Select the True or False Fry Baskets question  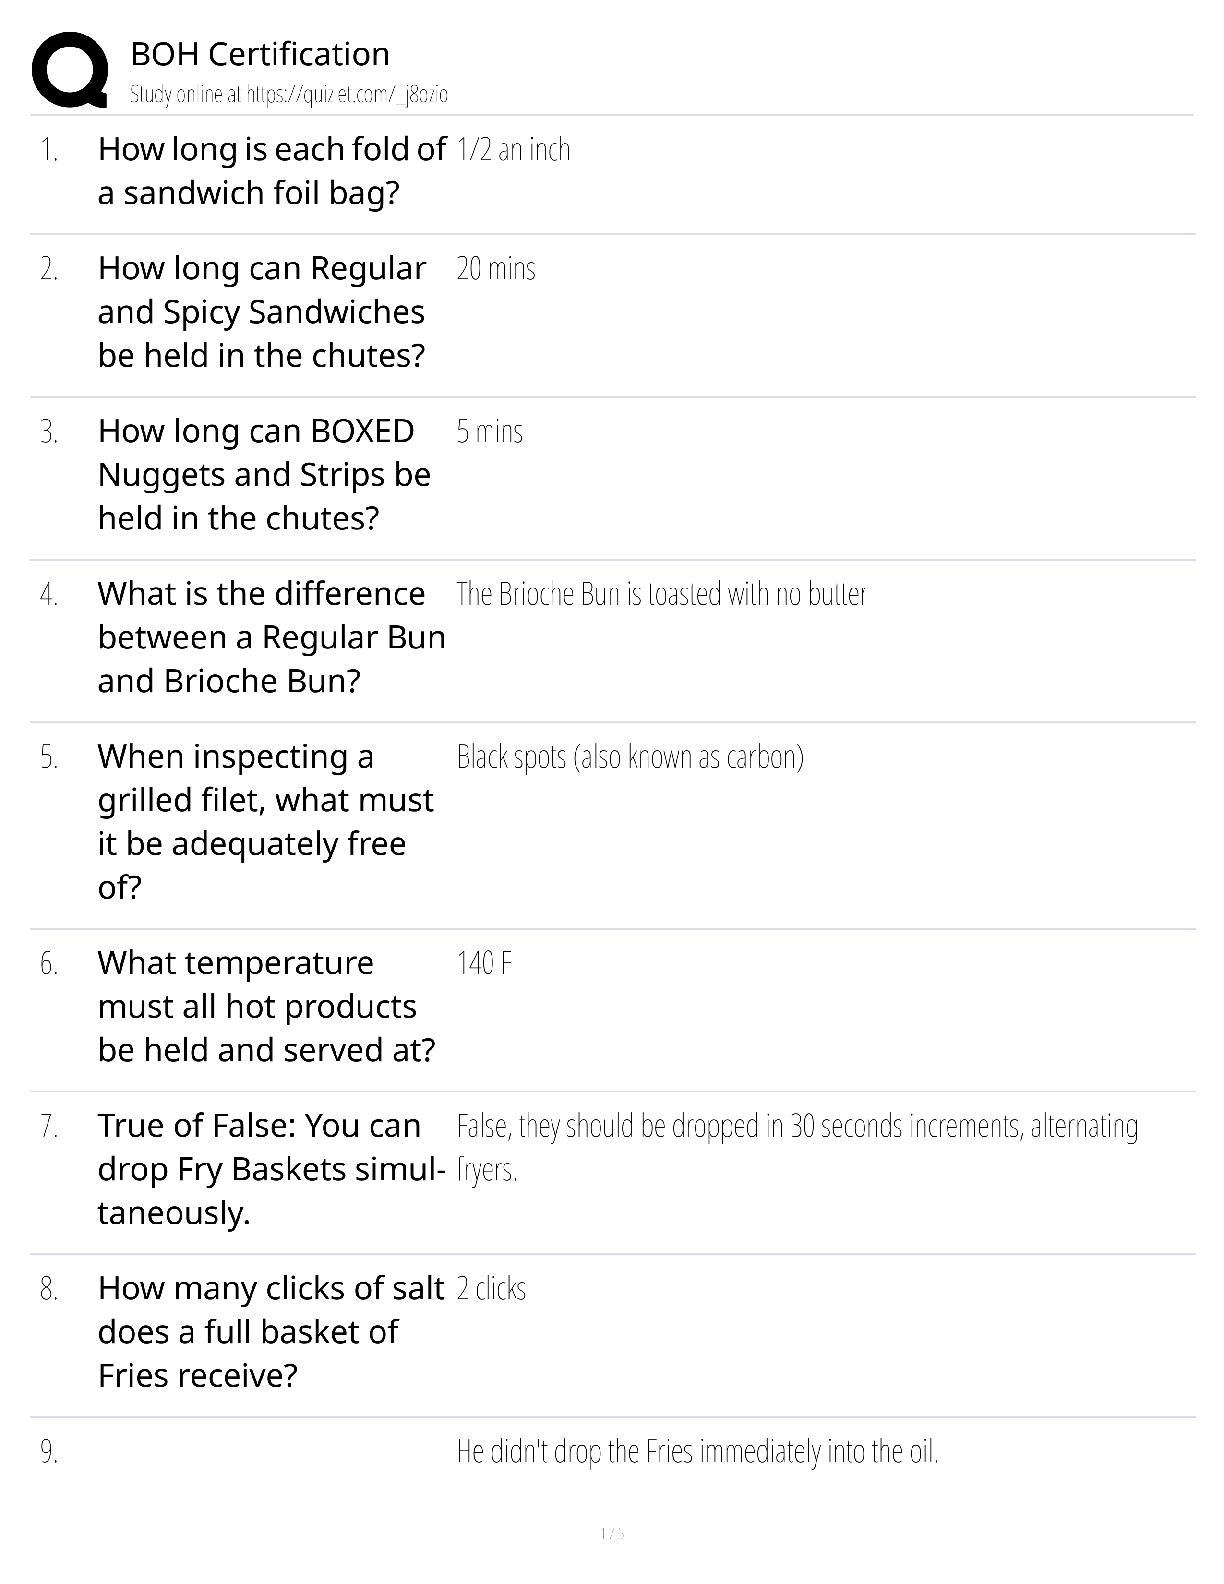coord(271,1170)
